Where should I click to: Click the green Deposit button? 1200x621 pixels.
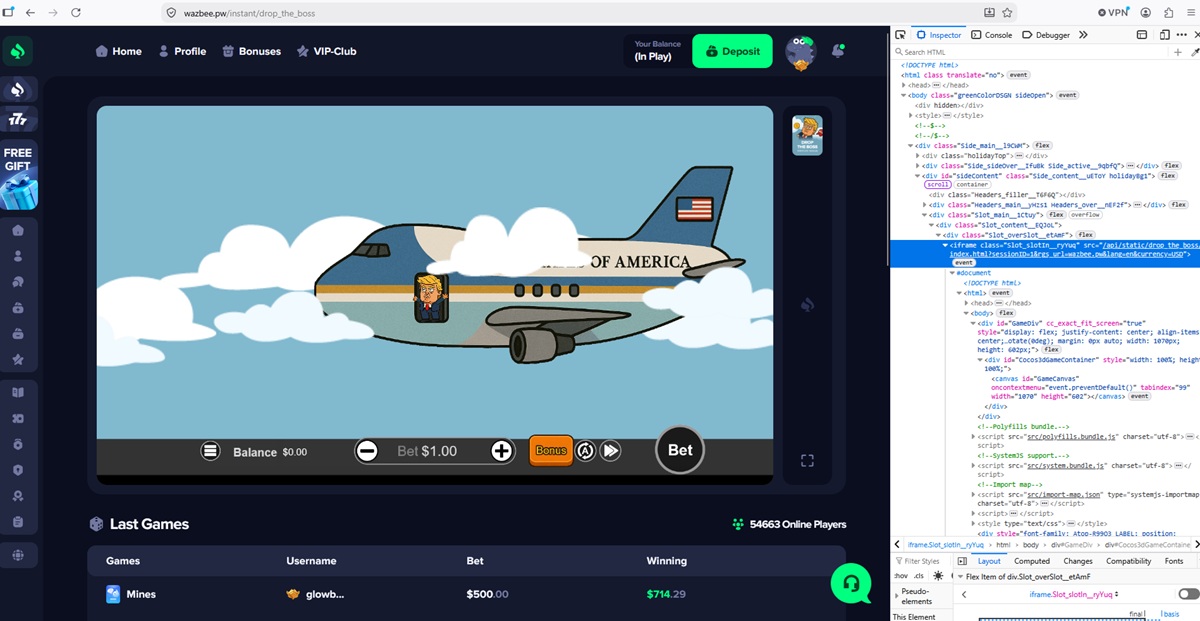tap(732, 51)
